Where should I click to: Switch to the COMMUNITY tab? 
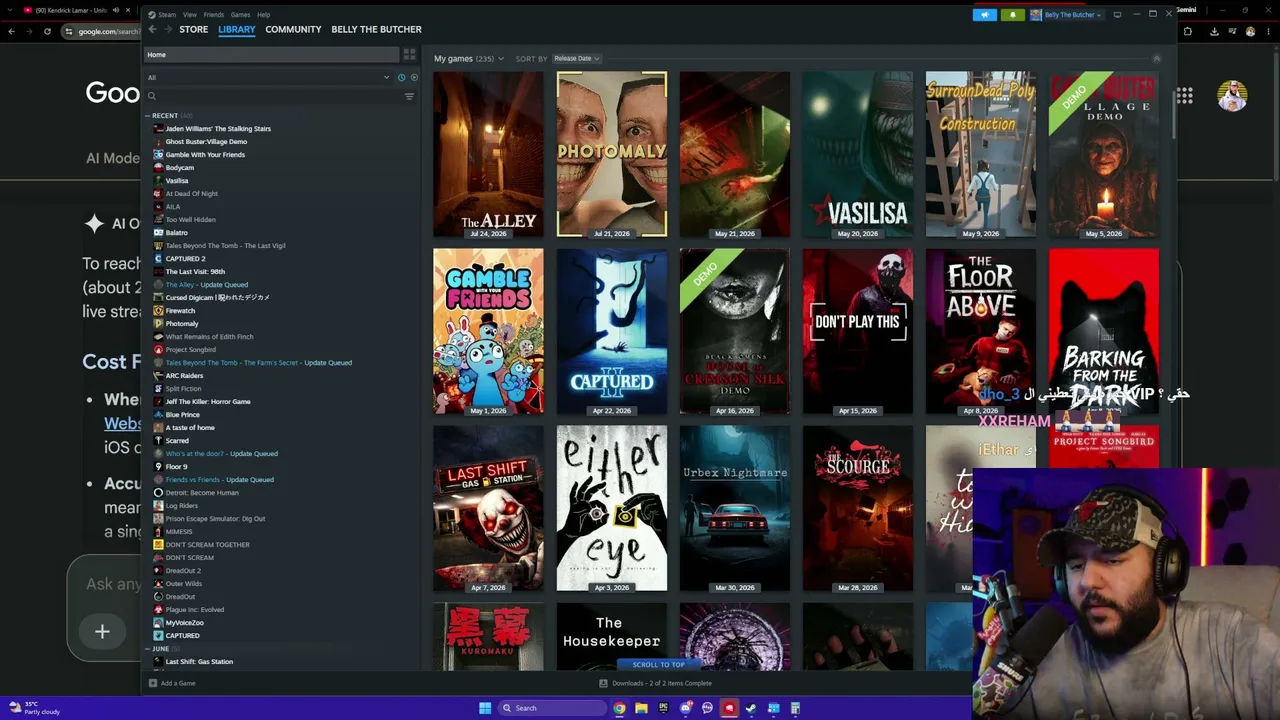293,30
